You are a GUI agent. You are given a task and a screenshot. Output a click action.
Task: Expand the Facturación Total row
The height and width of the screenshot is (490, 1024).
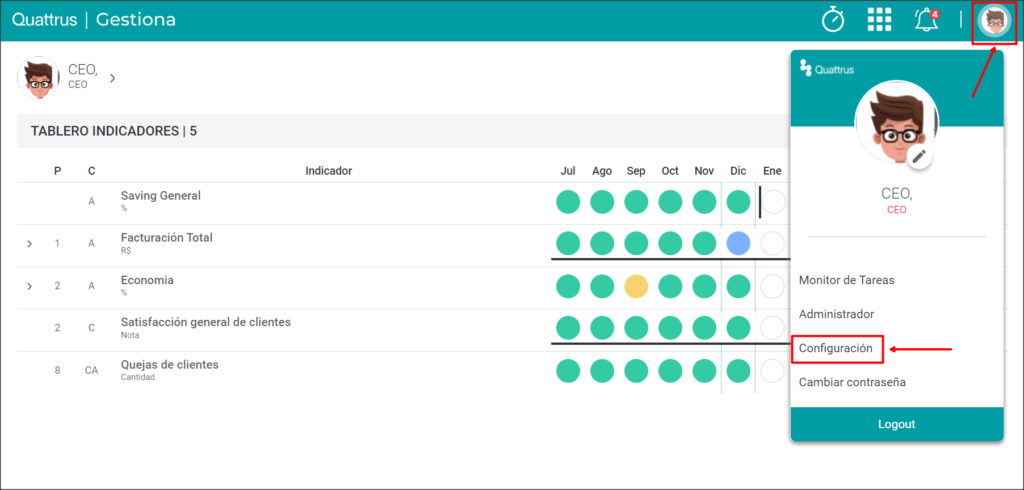click(x=29, y=244)
